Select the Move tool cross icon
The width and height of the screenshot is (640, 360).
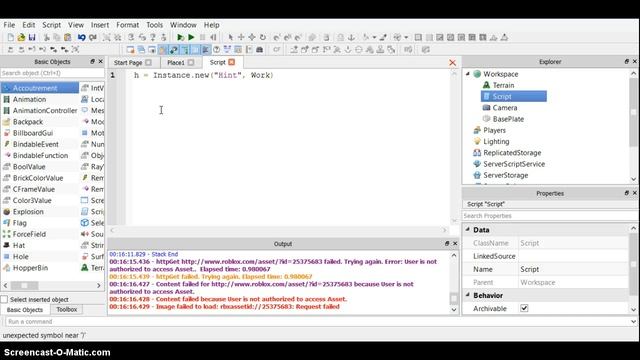coord(241,38)
